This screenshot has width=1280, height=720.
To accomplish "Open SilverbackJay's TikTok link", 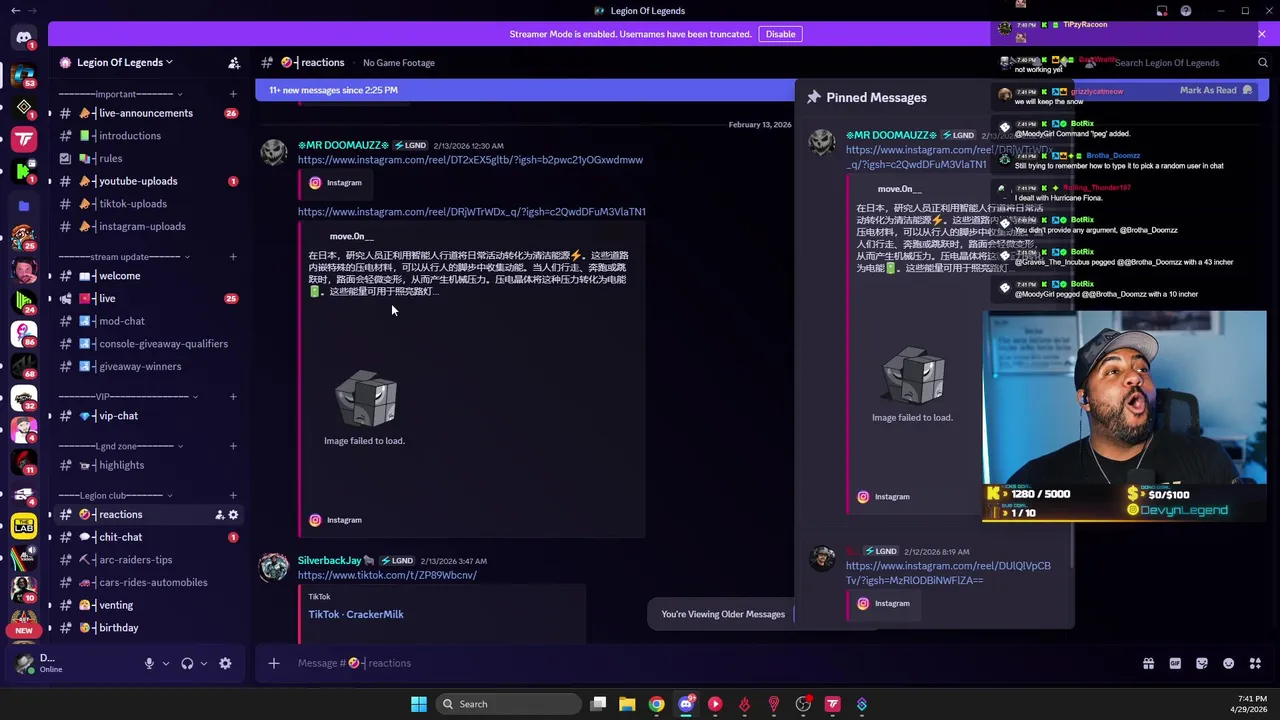I will (387, 575).
